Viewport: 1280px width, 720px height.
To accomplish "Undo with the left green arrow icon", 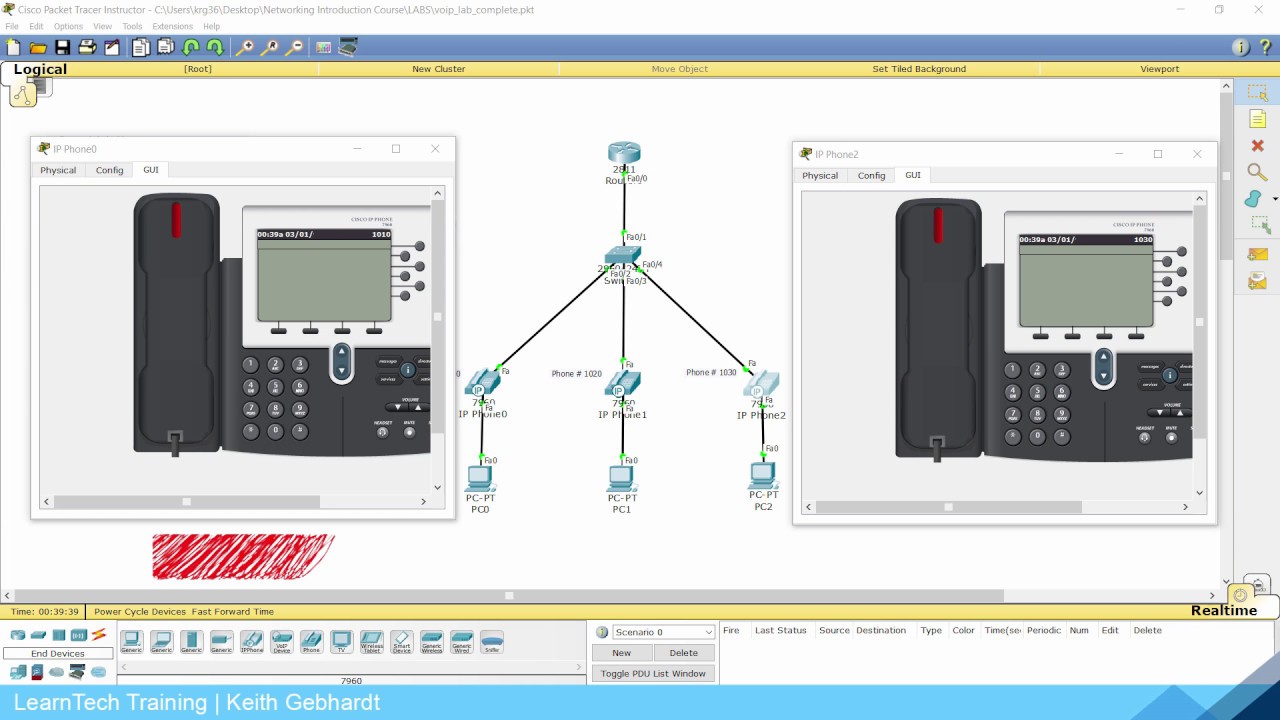I will click(x=191, y=47).
